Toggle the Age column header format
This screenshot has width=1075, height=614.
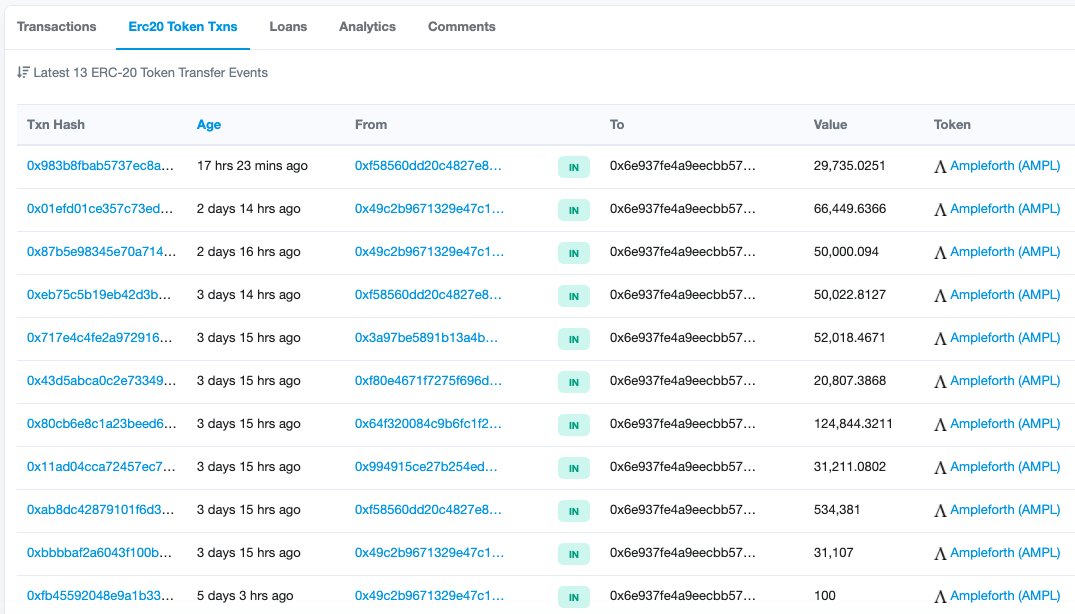pos(208,125)
